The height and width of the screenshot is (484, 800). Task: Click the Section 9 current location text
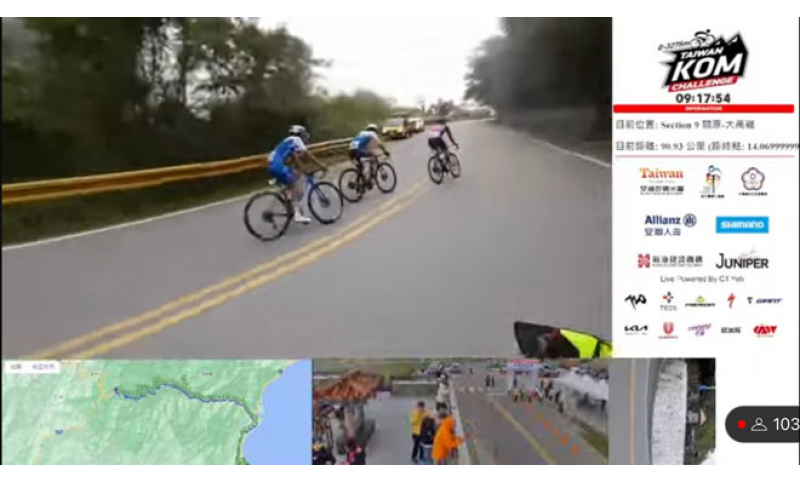tap(685, 124)
